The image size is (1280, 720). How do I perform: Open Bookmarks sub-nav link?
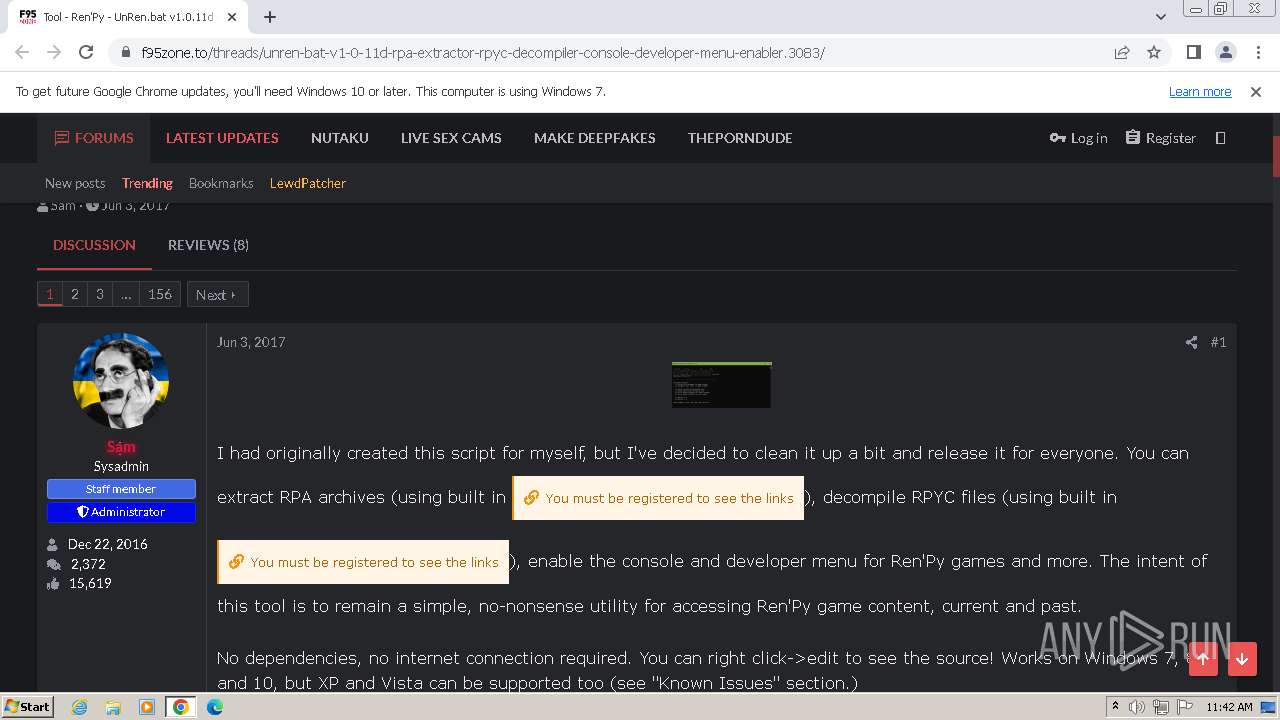[x=221, y=183]
